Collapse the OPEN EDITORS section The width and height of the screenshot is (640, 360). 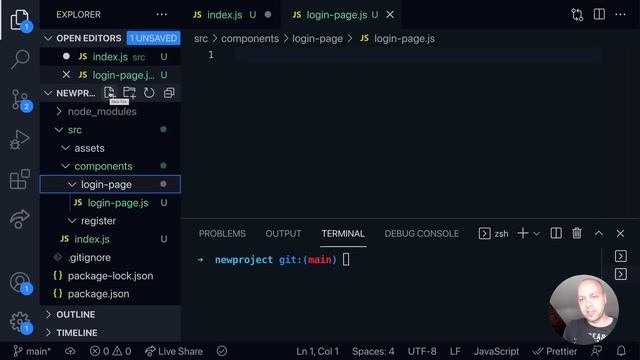coord(89,38)
